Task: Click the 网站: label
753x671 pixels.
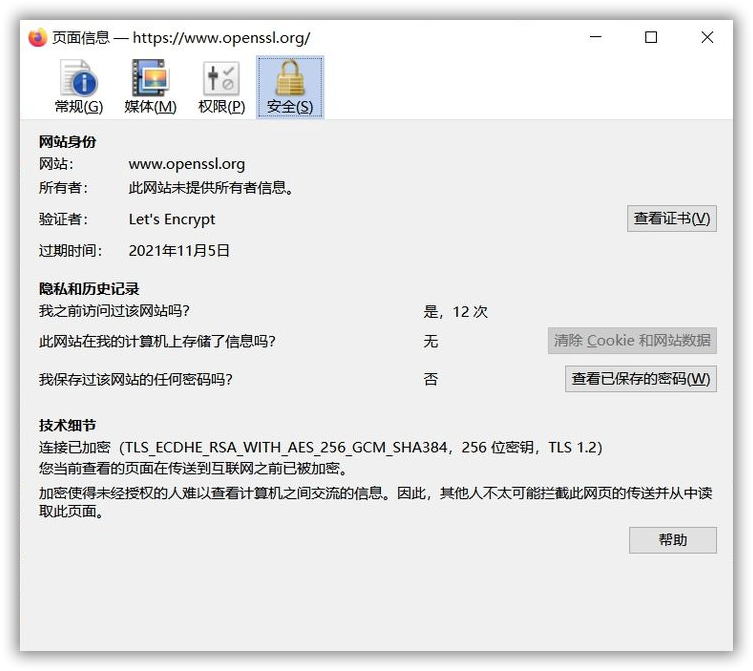Action: point(56,164)
